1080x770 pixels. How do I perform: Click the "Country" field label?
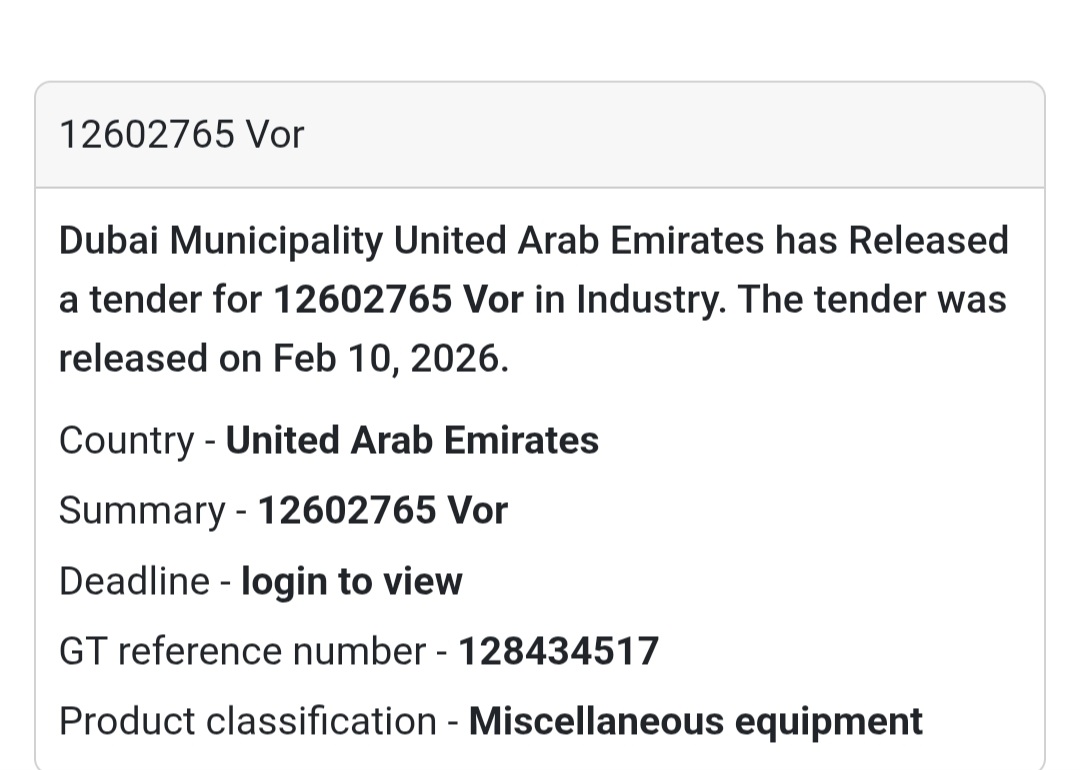coord(126,441)
